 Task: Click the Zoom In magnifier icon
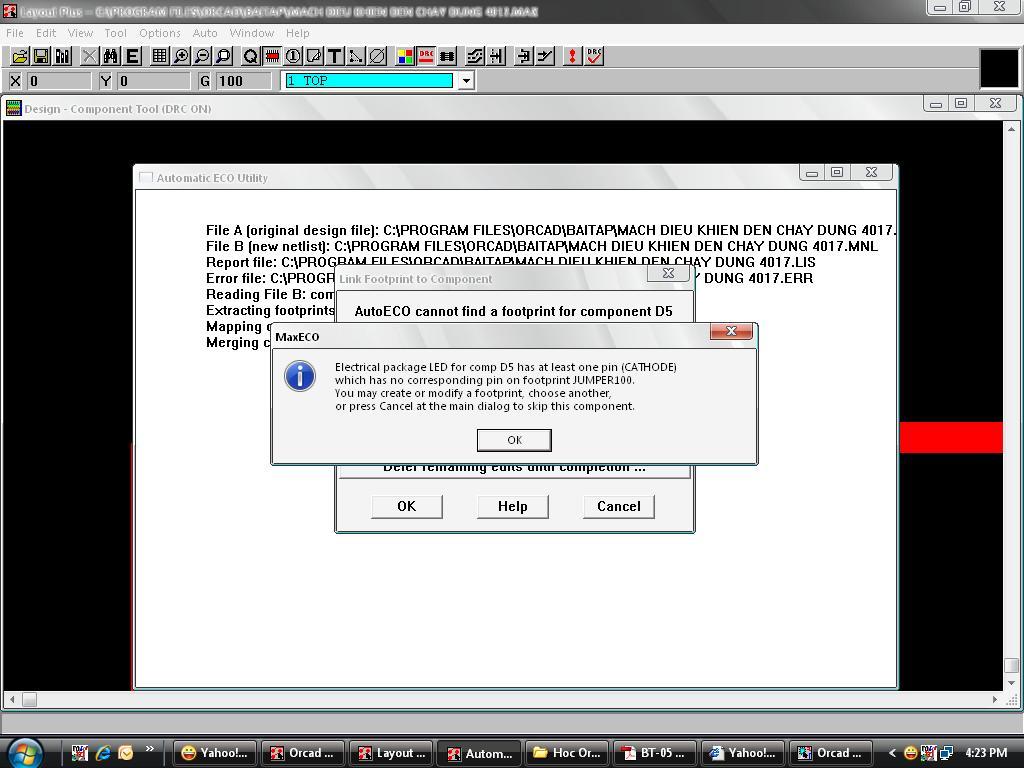(180, 56)
